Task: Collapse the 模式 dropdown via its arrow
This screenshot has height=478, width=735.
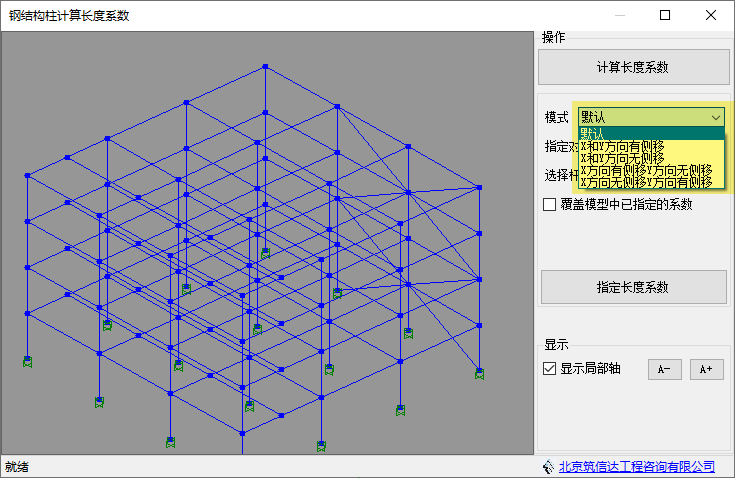Action: pos(716,117)
